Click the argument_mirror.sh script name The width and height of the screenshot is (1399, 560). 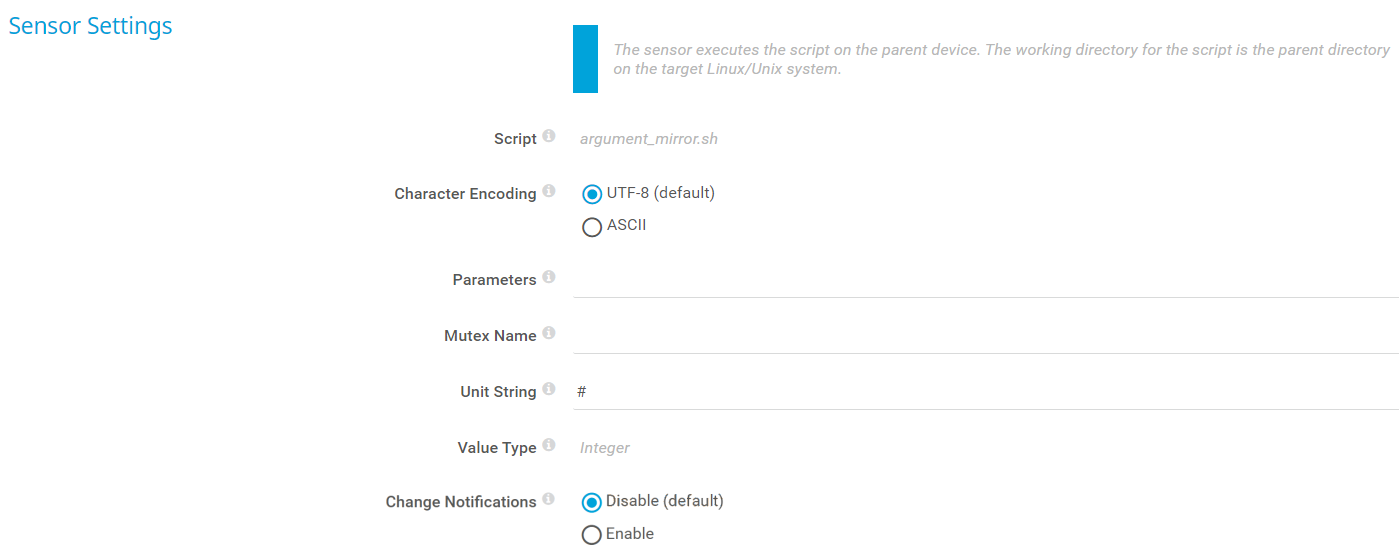click(x=649, y=139)
